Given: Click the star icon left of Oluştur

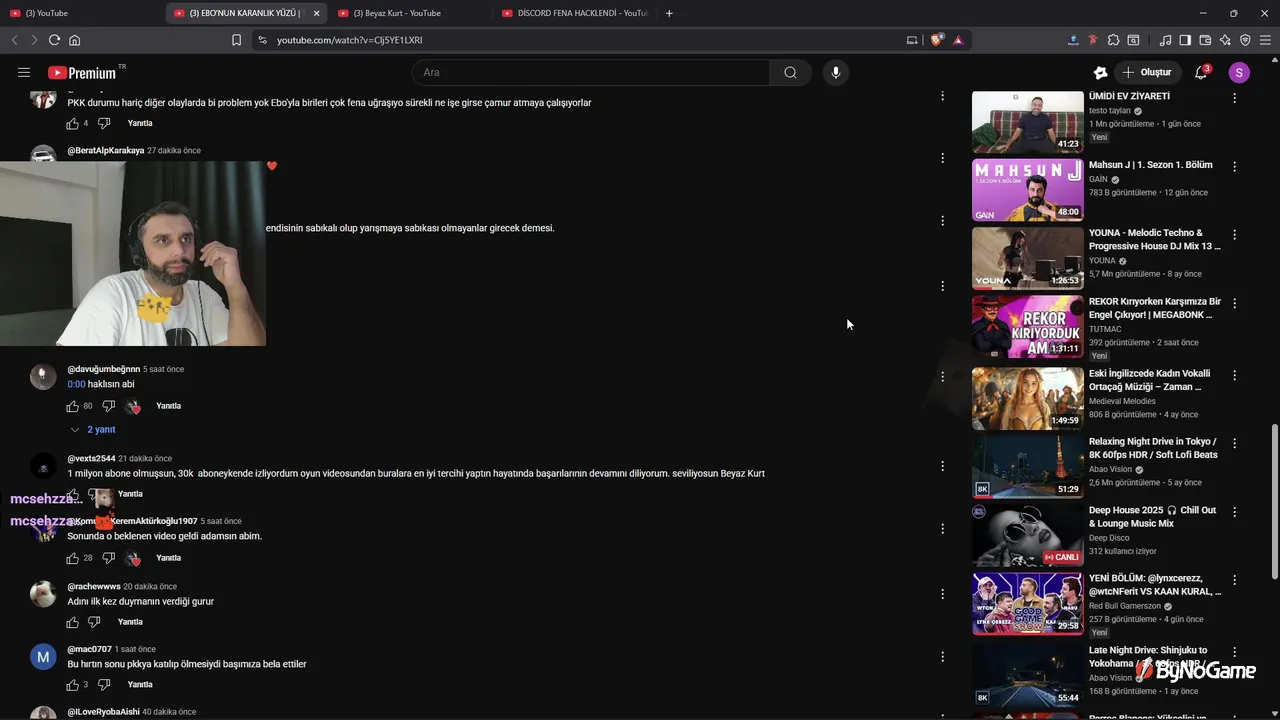Looking at the screenshot, I should pyautogui.click(x=1100, y=72).
